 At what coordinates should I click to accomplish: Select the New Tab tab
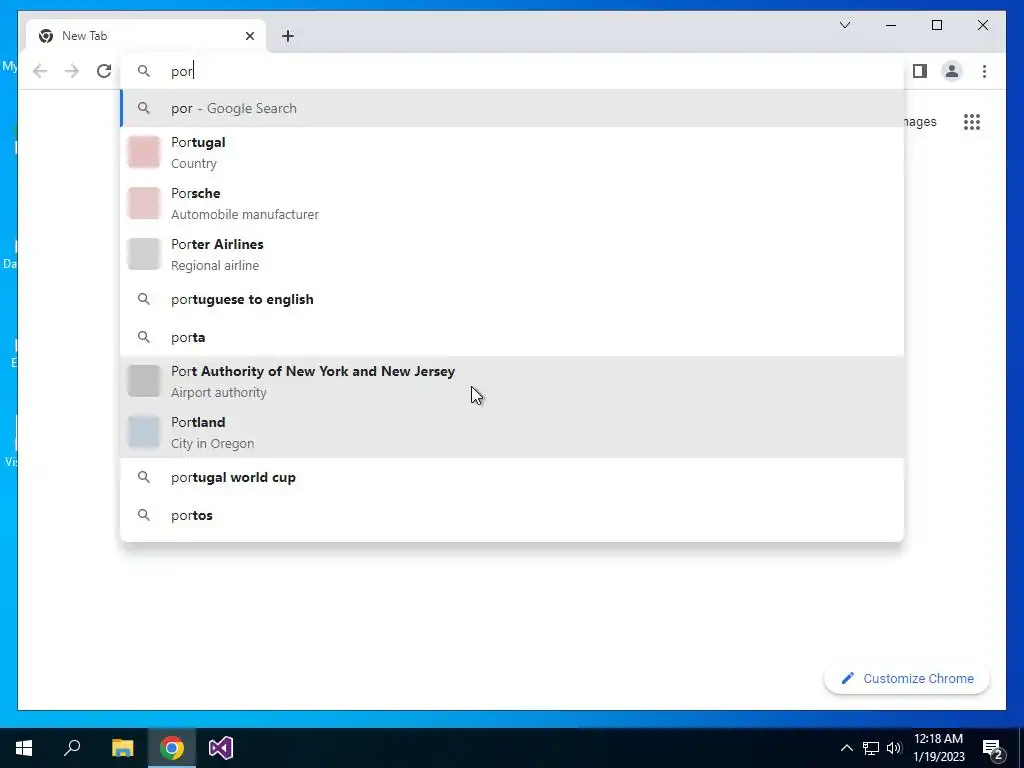coord(146,36)
